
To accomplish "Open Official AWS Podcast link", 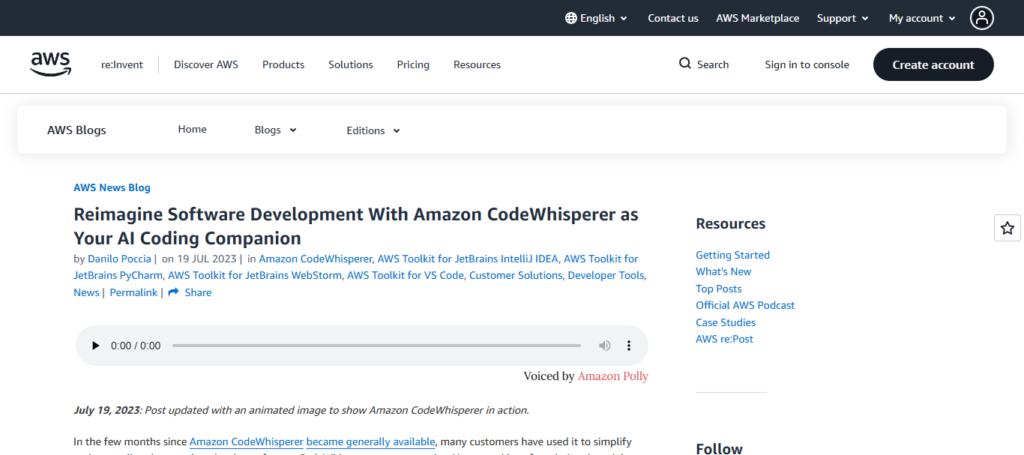I will (x=745, y=305).
